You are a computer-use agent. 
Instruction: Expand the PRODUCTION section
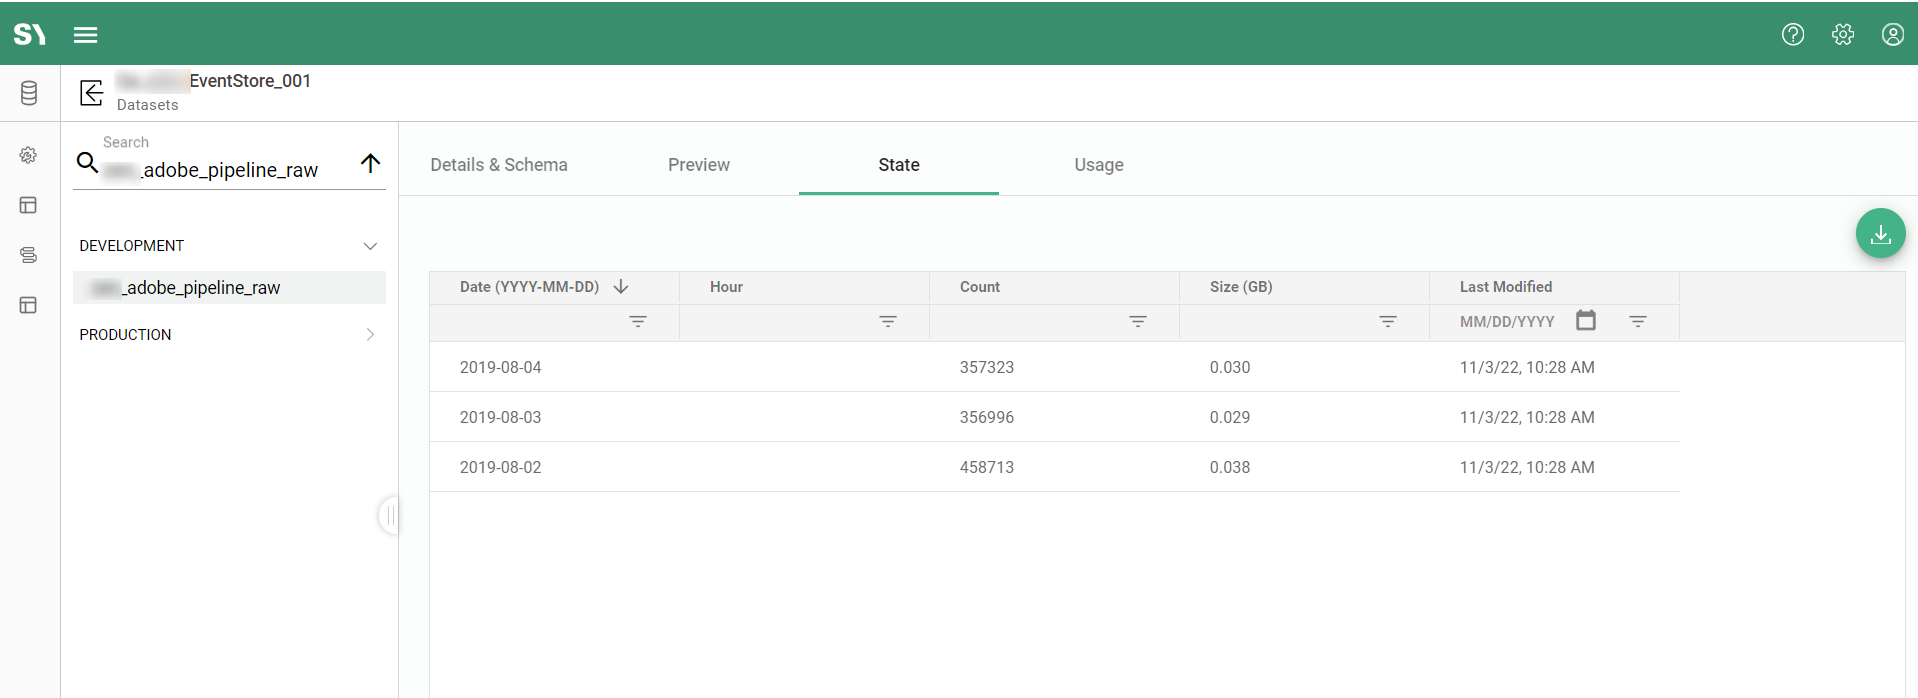(x=370, y=335)
